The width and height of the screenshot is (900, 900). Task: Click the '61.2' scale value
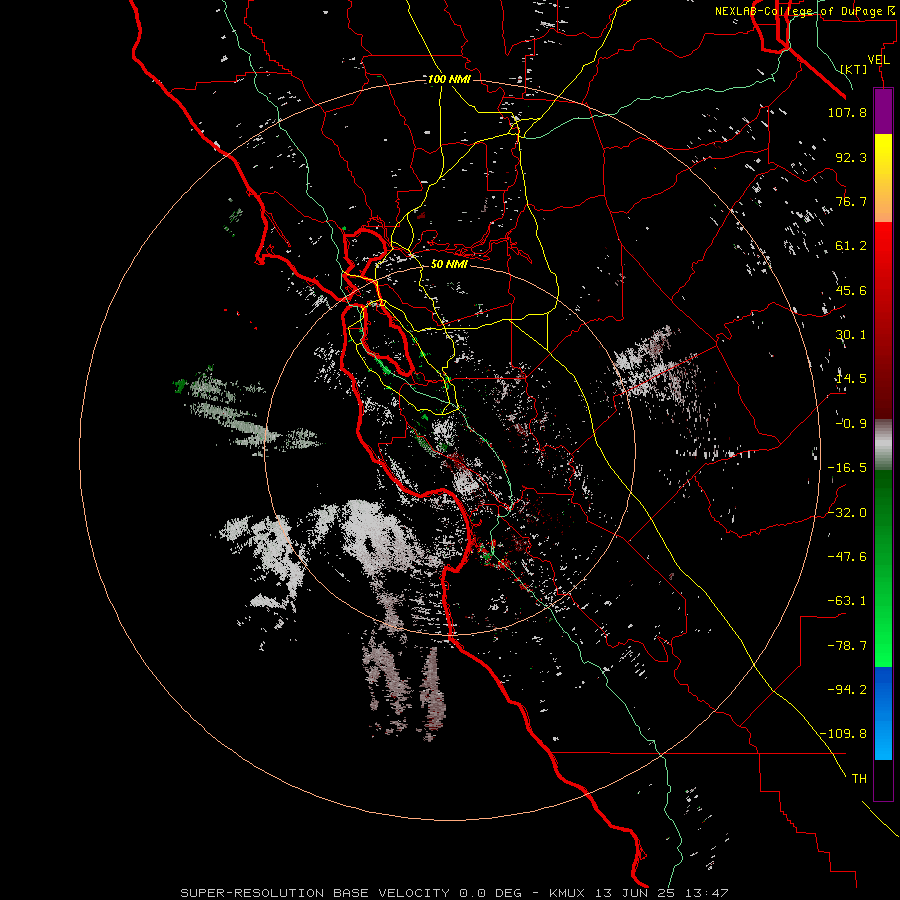coord(851,246)
